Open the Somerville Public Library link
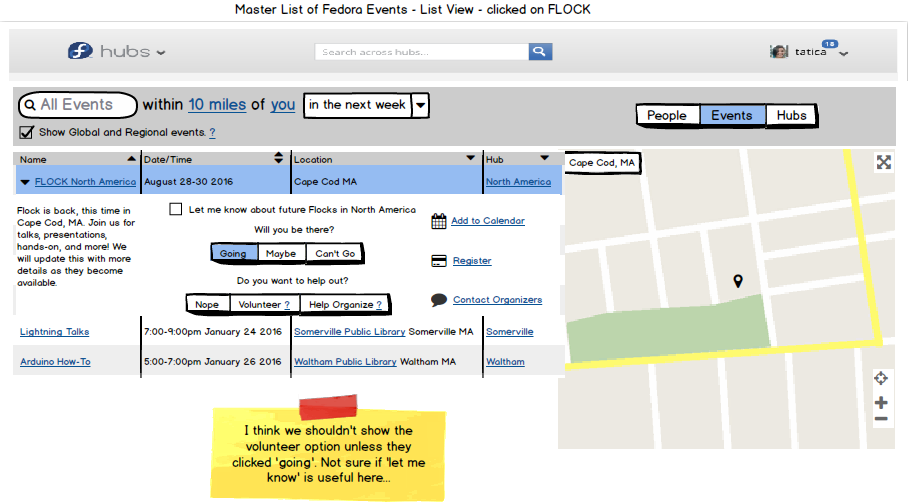The image size is (908, 502). coord(349,332)
